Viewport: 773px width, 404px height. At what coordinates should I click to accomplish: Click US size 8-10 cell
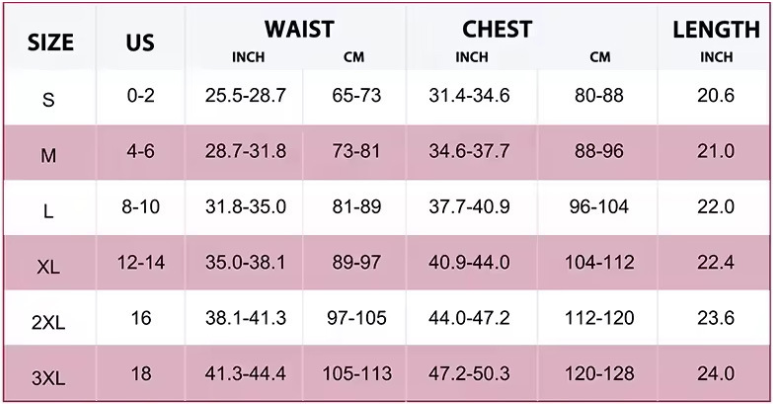(x=141, y=207)
